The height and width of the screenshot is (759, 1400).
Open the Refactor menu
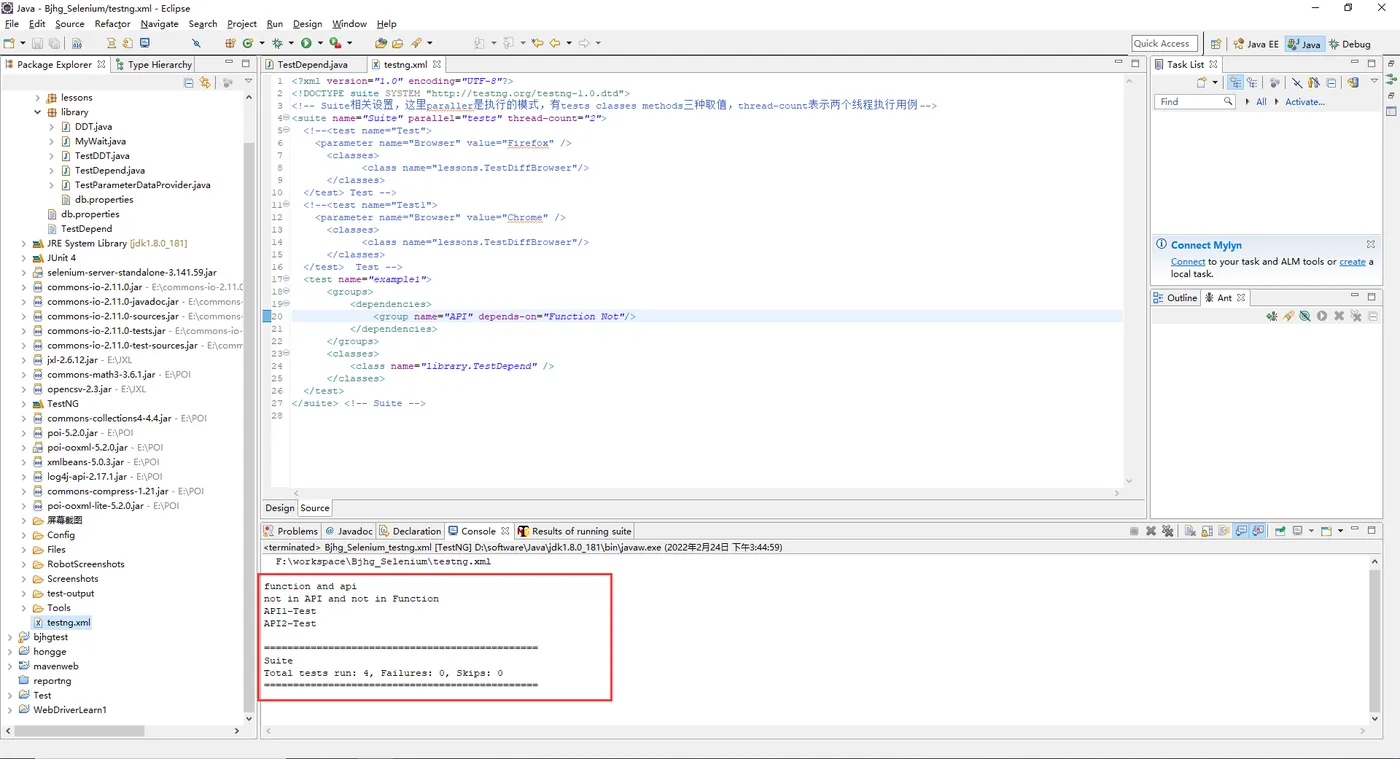(112, 24)
